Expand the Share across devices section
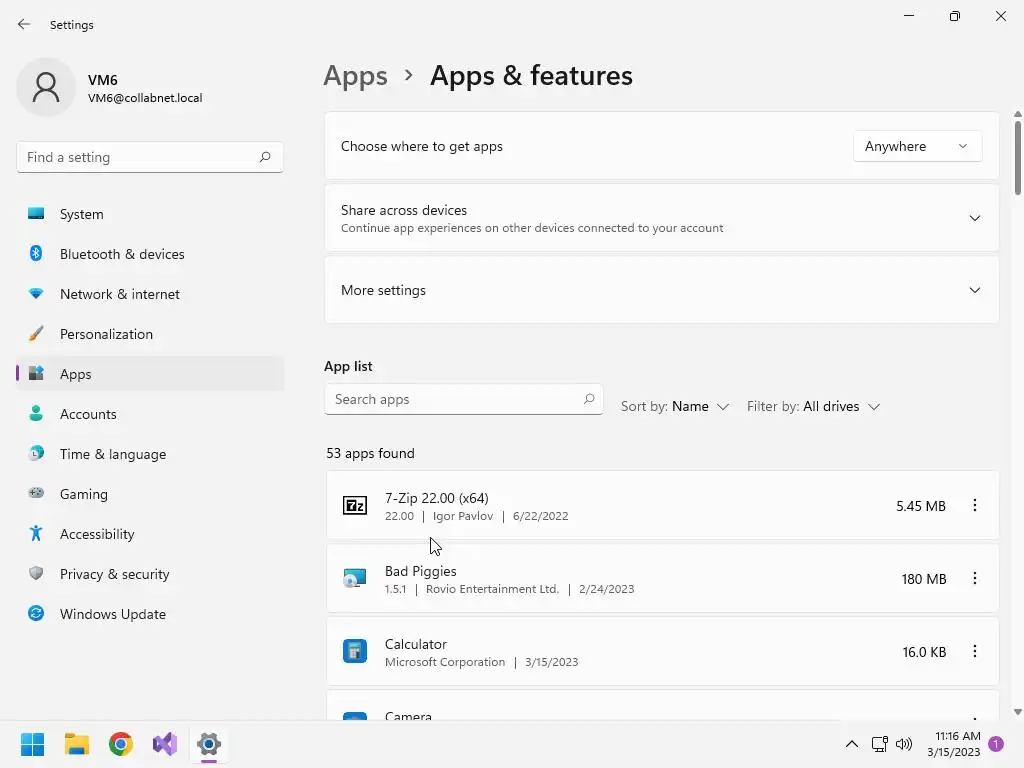This screenshot has height=768, width=1024. (x=974, y=218)
